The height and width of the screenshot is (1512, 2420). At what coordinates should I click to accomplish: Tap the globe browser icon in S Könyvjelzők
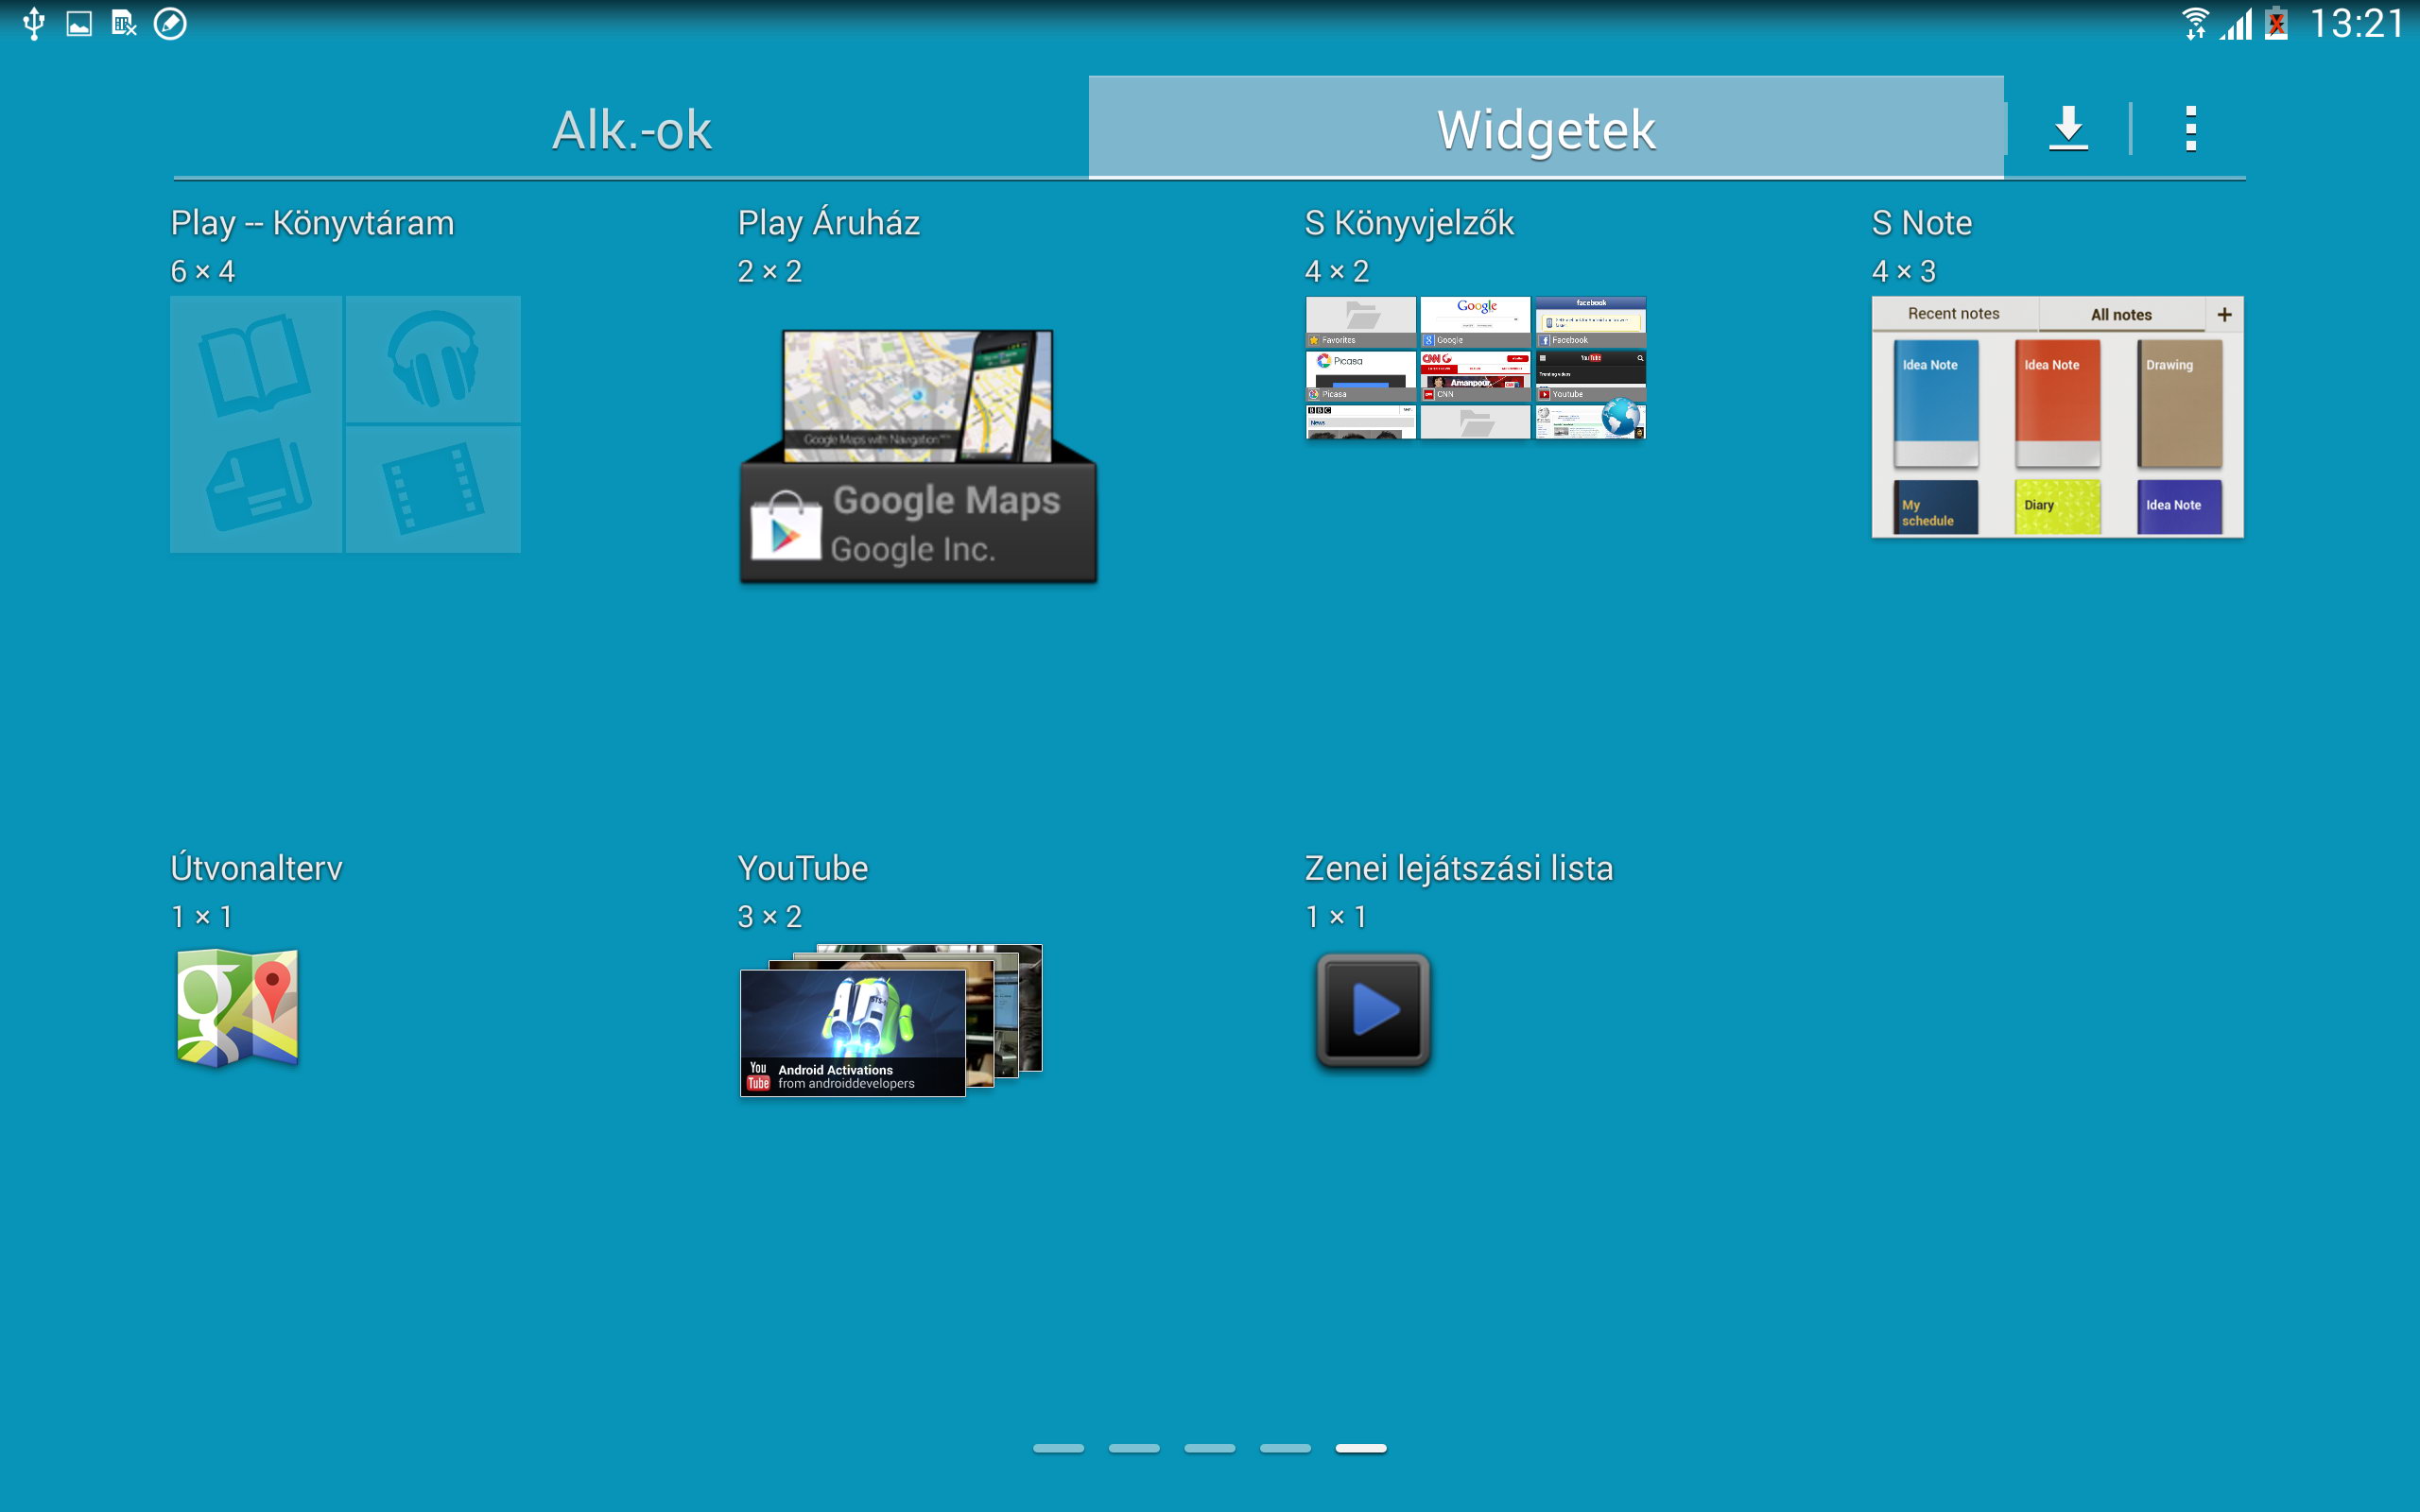1620,418
